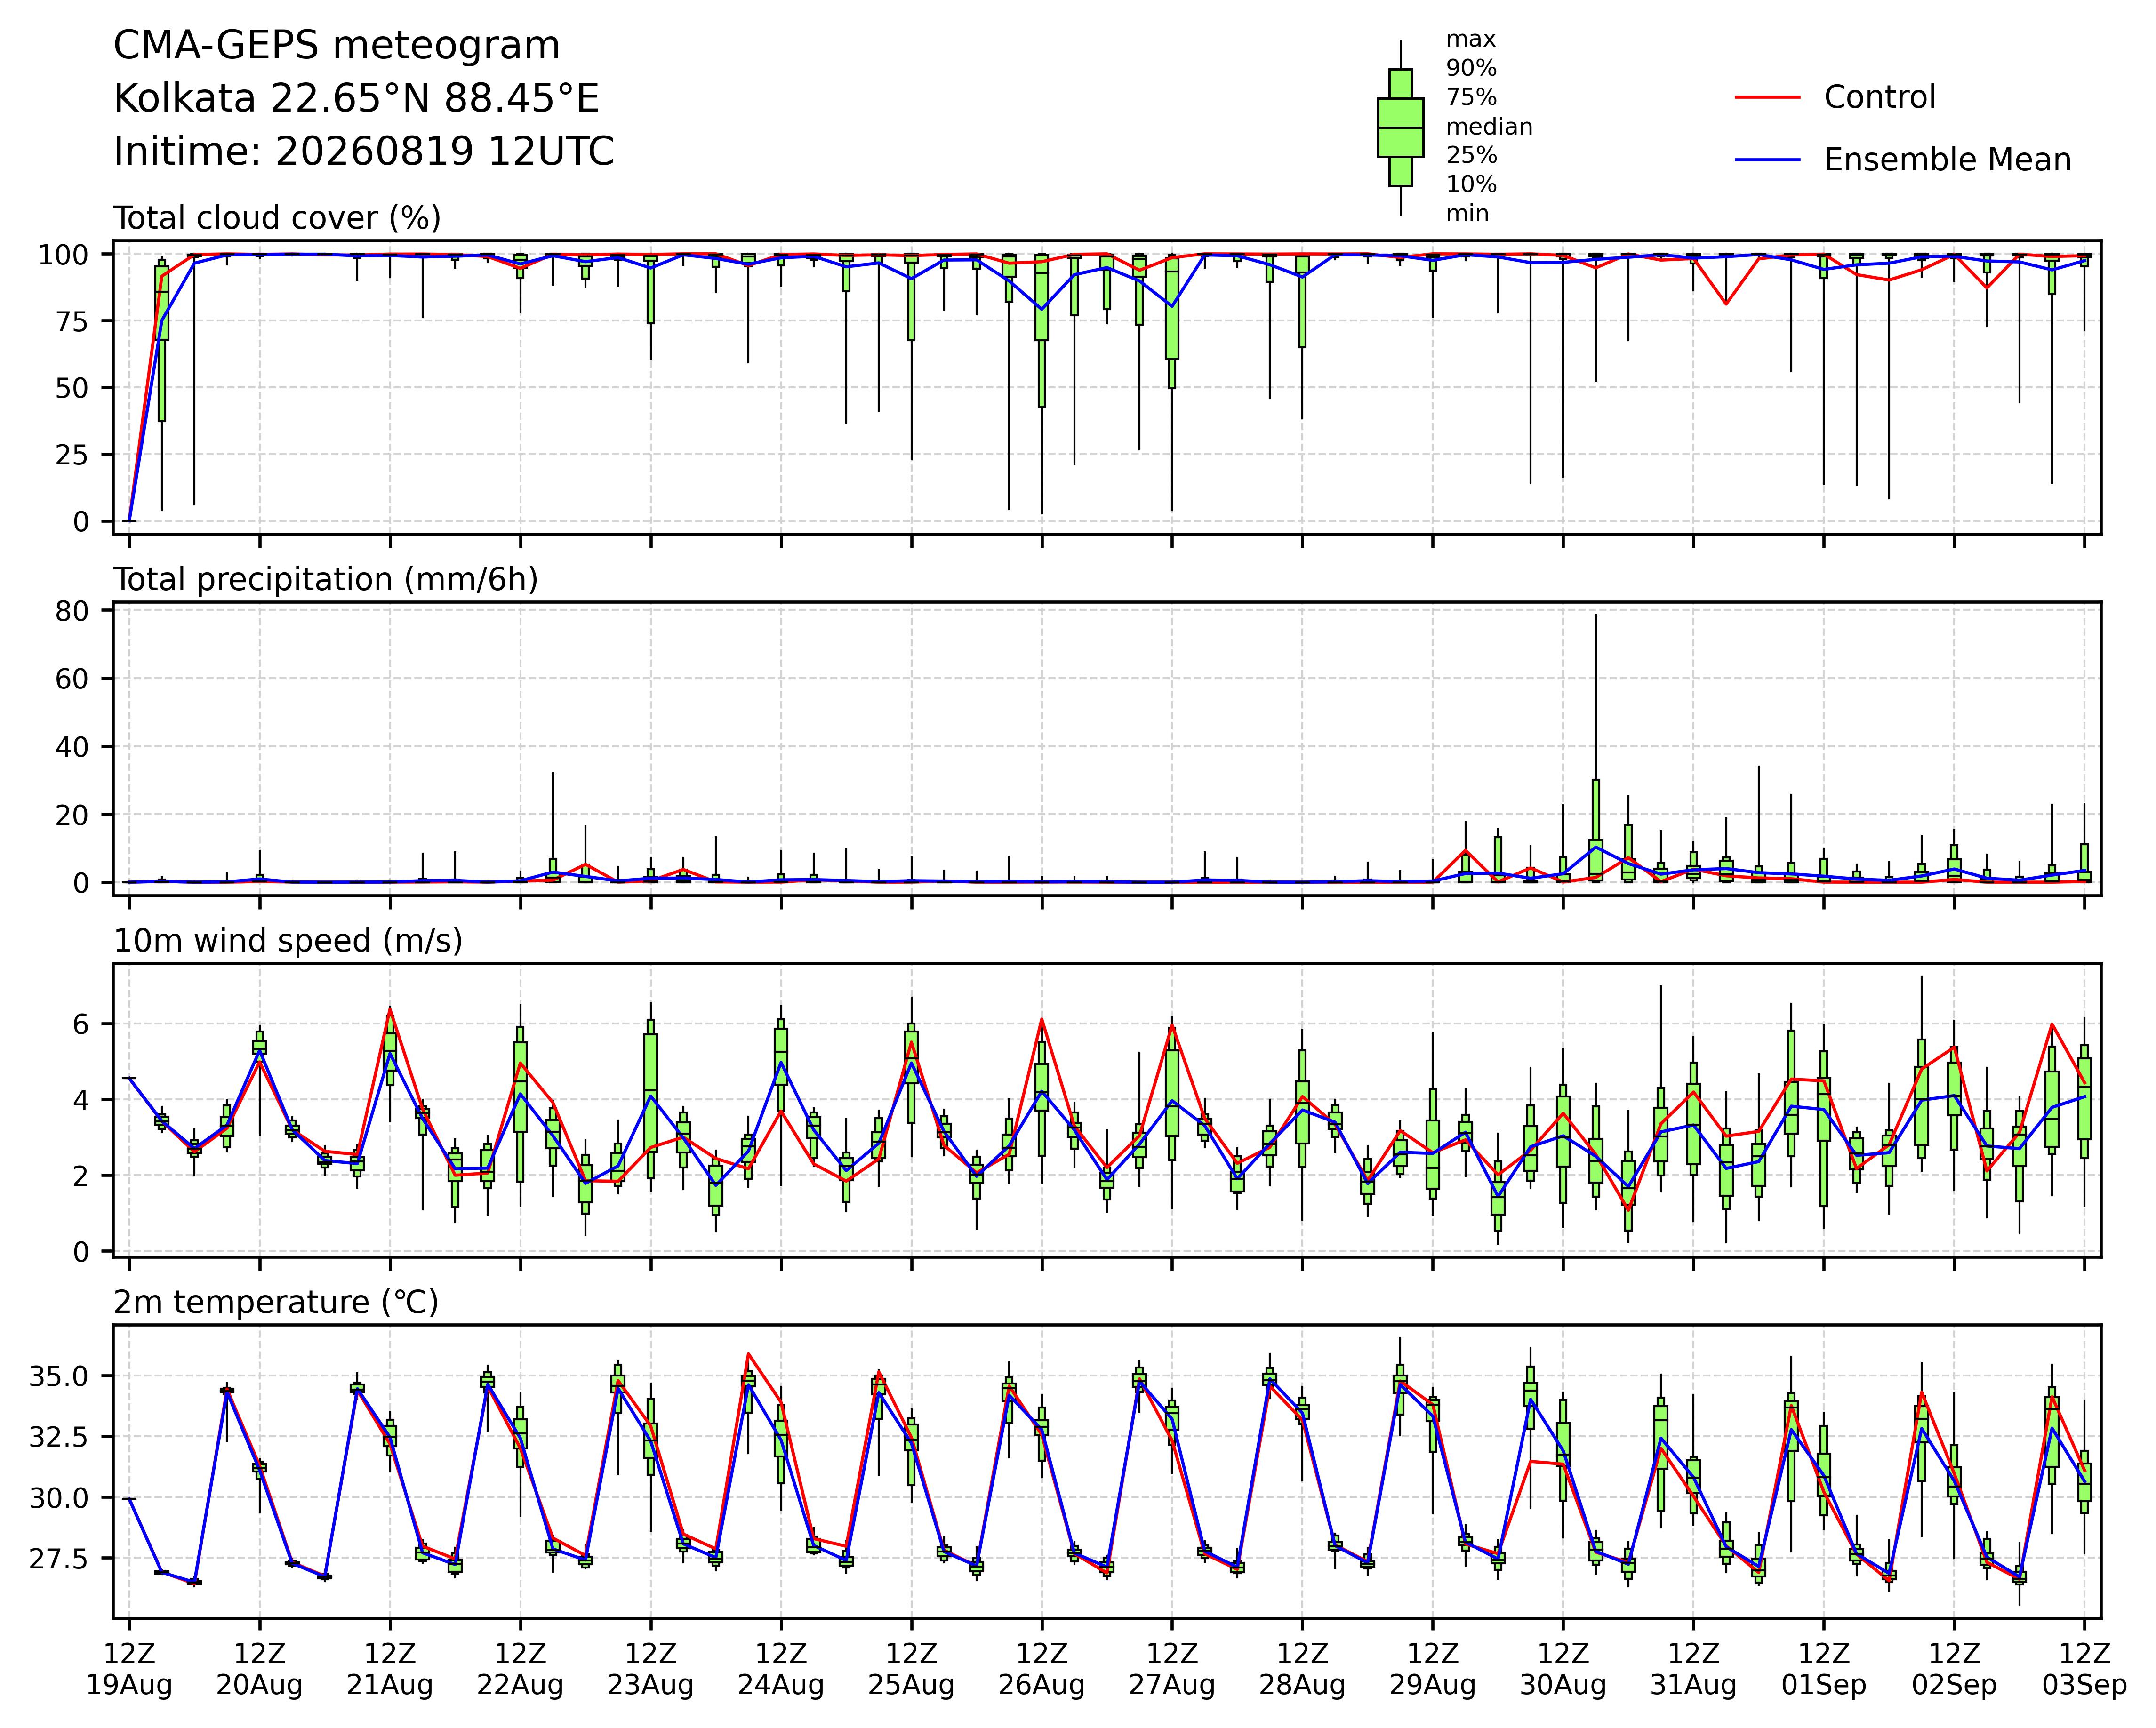2156x1728 pixels.
Task: Click the '12Z 19Aug' time axis label
Action: (129, 1669)
